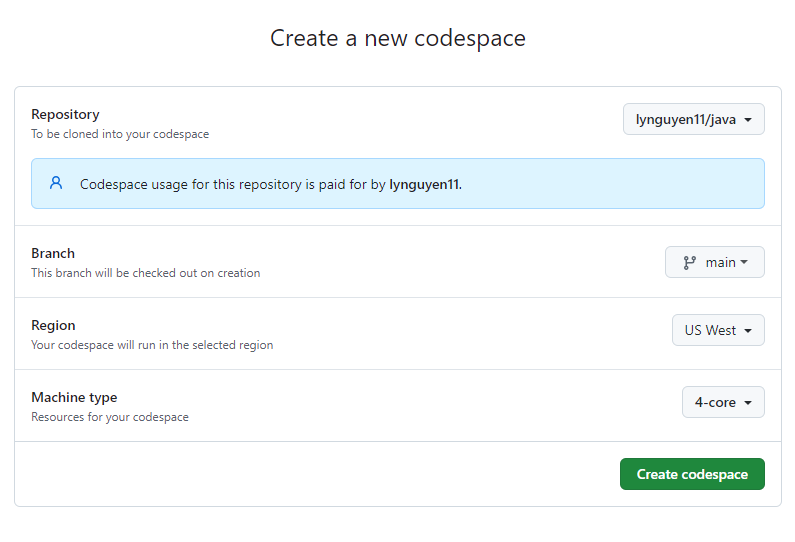Image resolution: width=795 pixels, height=542 pixels.
Task: Click the person icon in the usage banner
Action: 56,183
